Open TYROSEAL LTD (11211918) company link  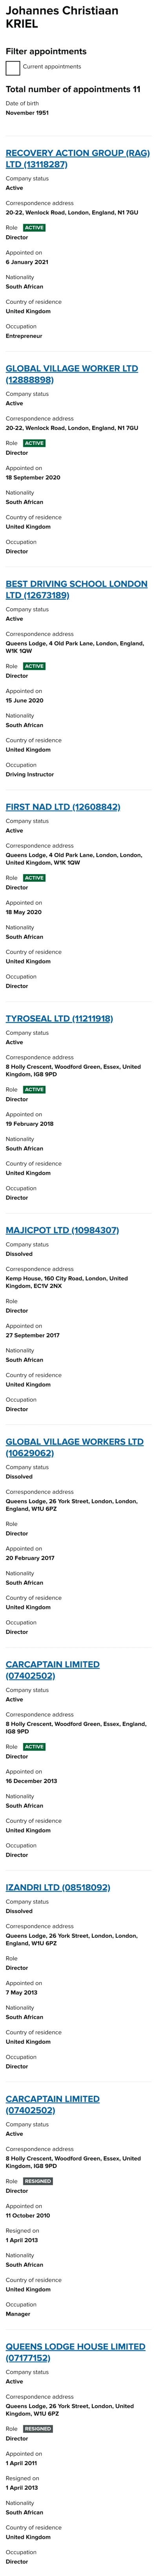(x=59, y=1018)
